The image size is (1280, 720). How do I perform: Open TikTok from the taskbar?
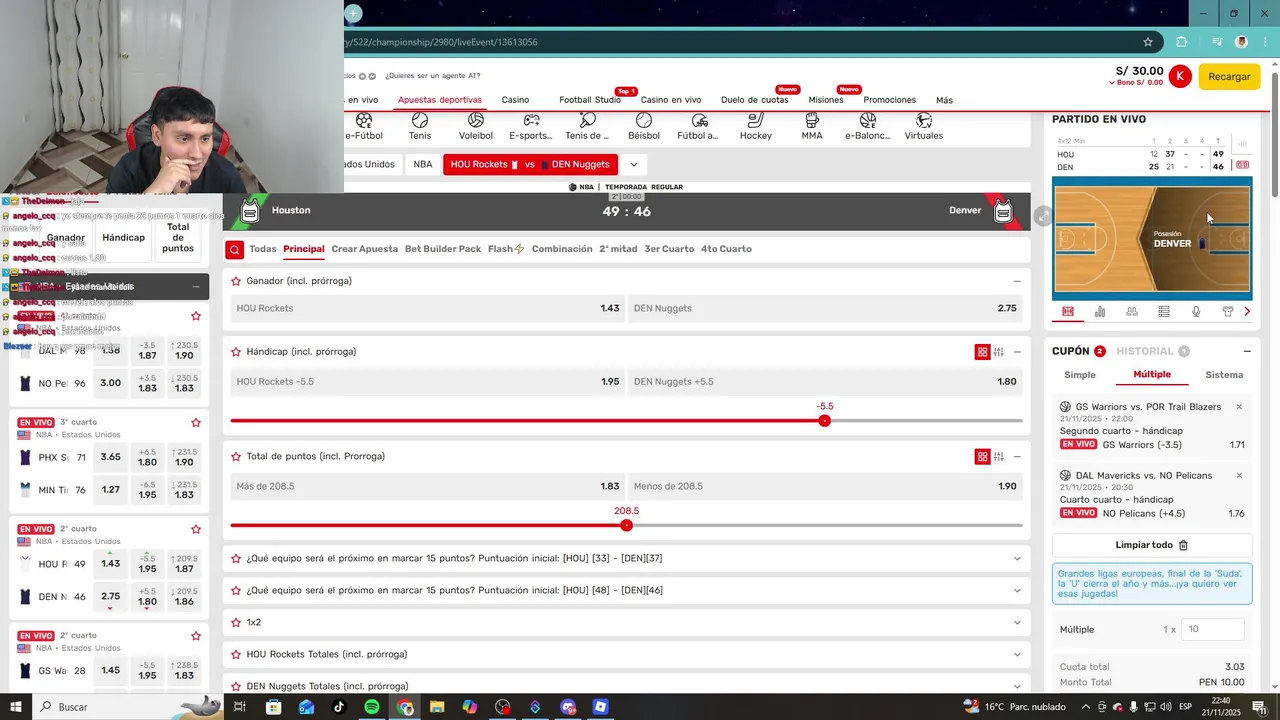tap(338, 707)
